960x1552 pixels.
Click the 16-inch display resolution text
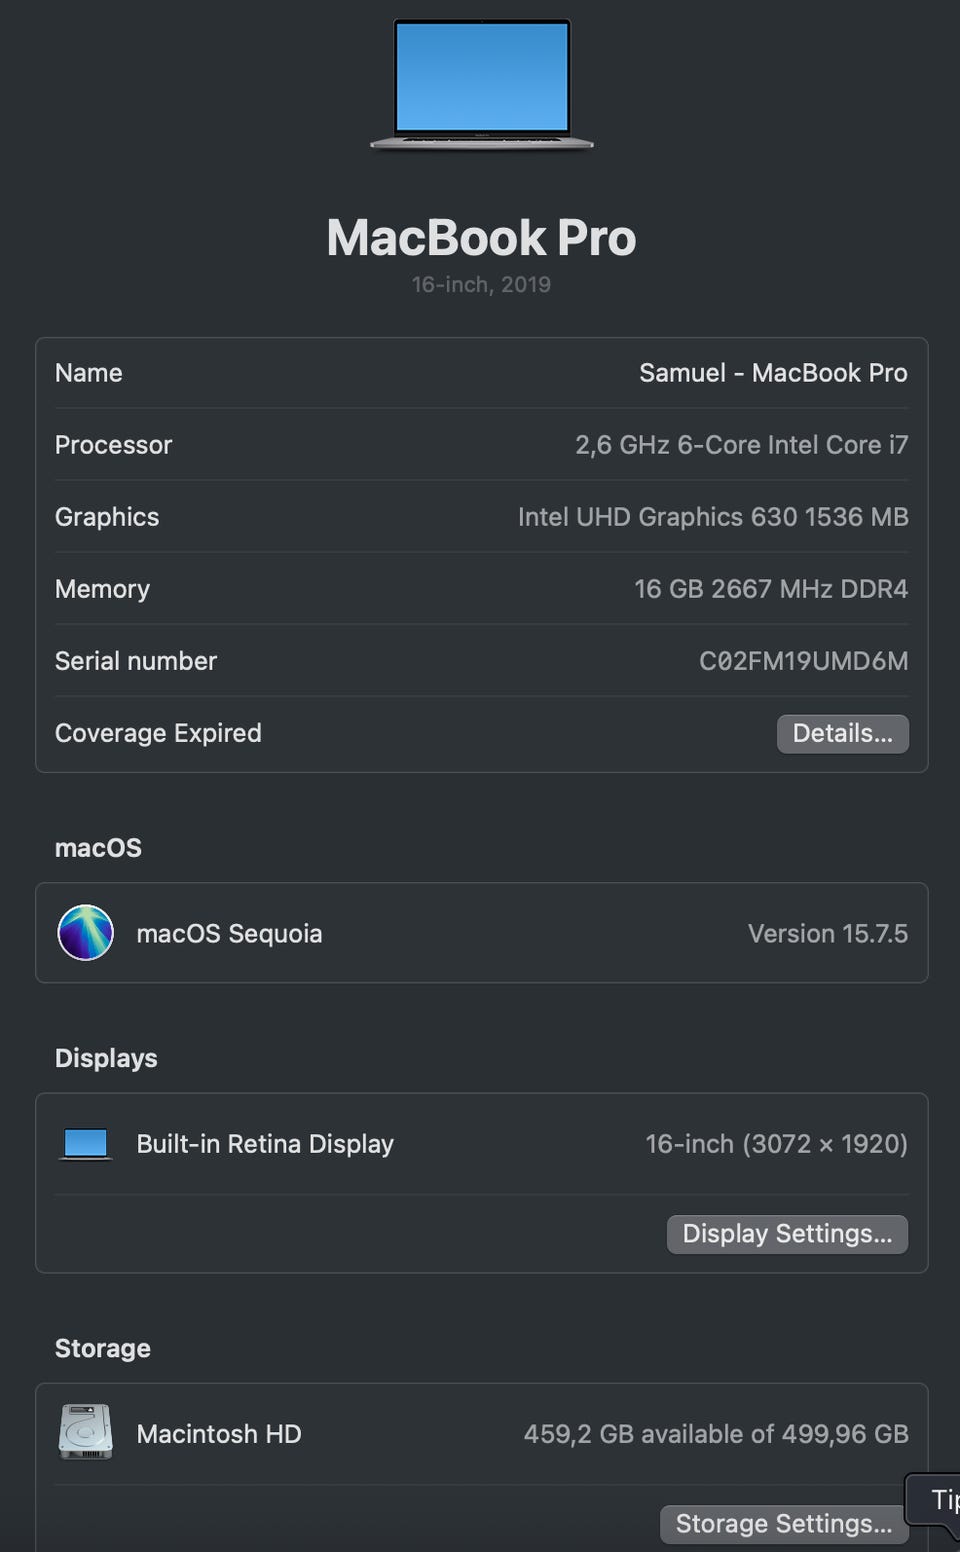click(x=776, y=1143)
